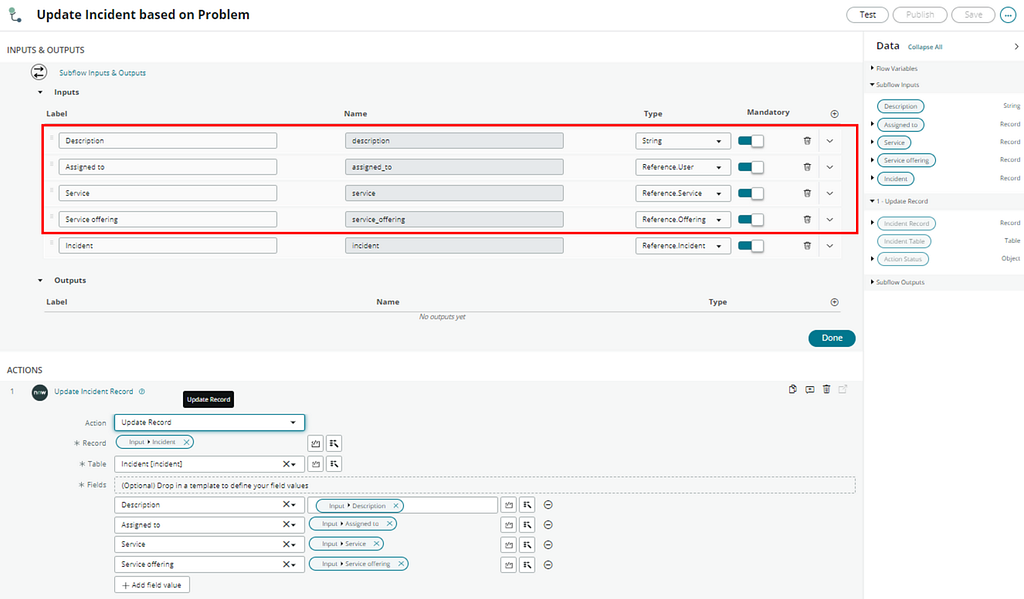Toggle Mandatory switch for Service offering

[x=750, y=219]
